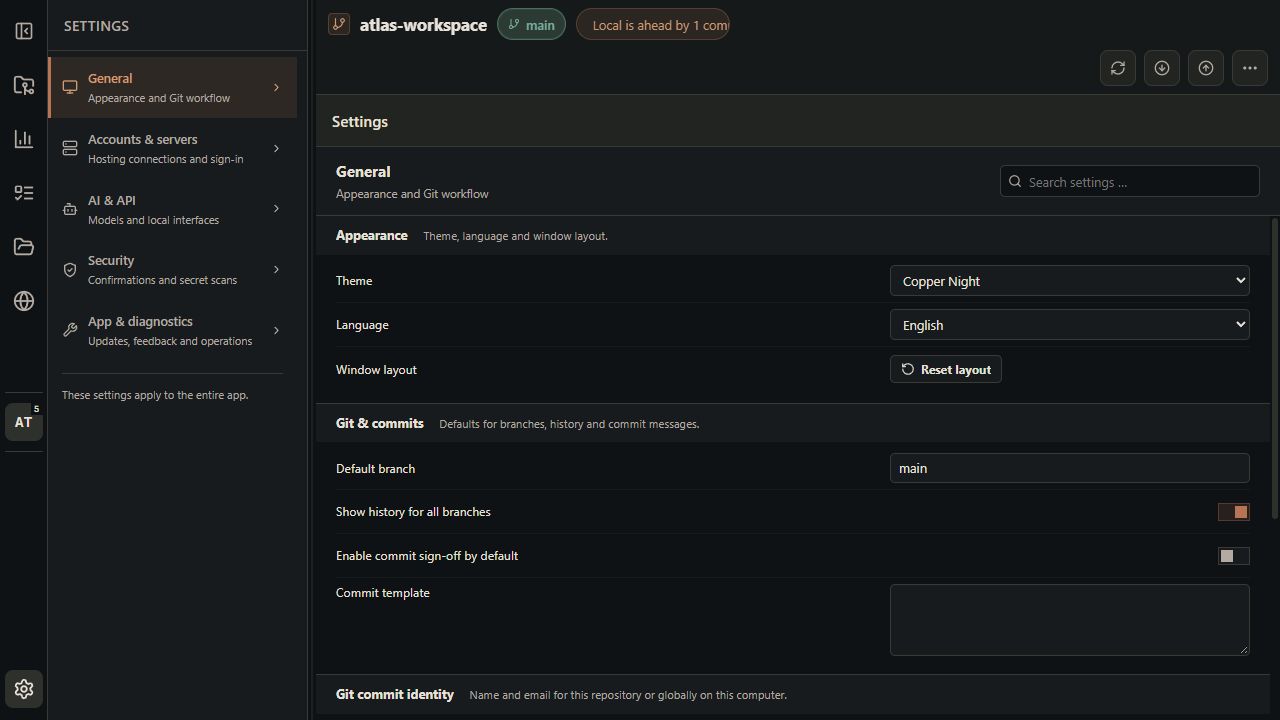Expand AI & API chevron
This screenshot has width=1280, height=720.
coord(277,209)
